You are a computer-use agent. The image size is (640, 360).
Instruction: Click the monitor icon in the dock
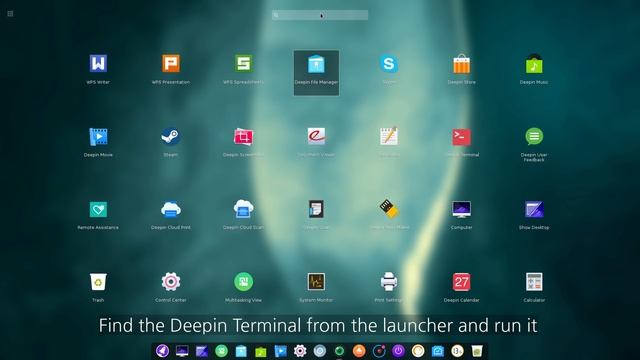tap(182, 351)
